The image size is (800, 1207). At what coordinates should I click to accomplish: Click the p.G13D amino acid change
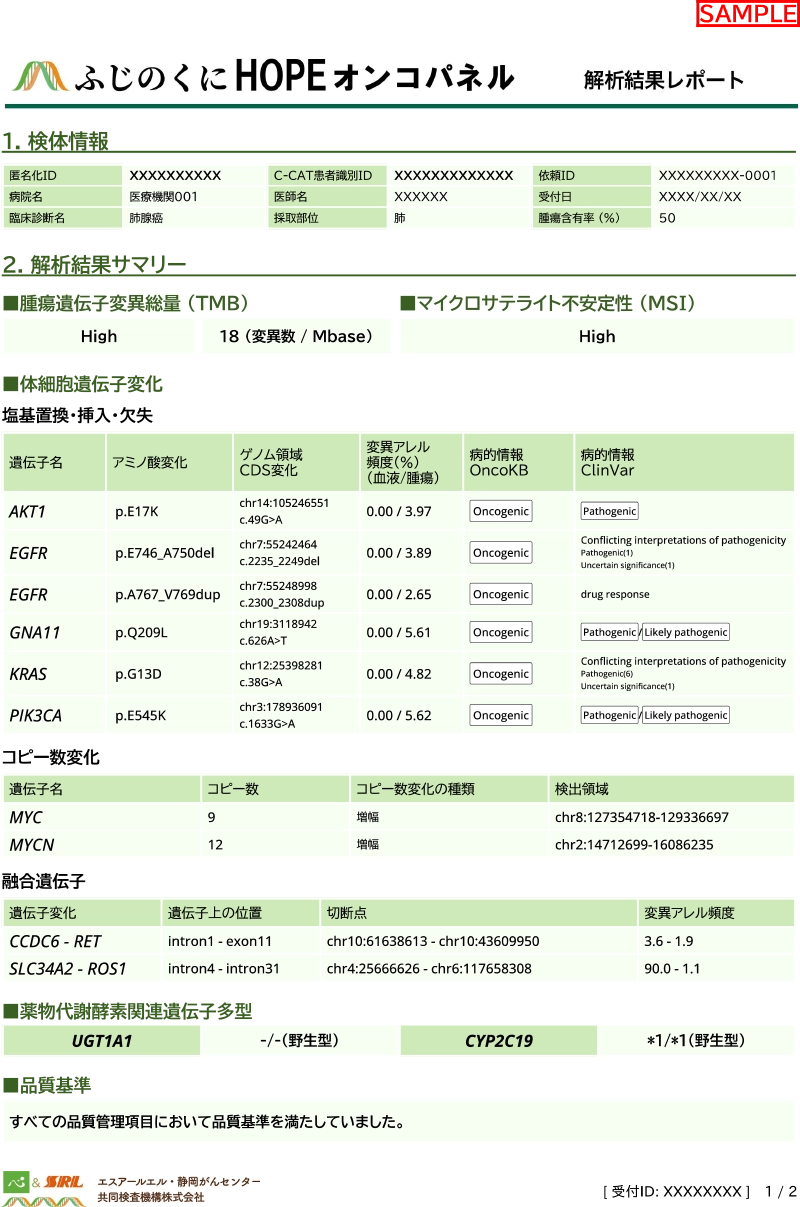138,674
